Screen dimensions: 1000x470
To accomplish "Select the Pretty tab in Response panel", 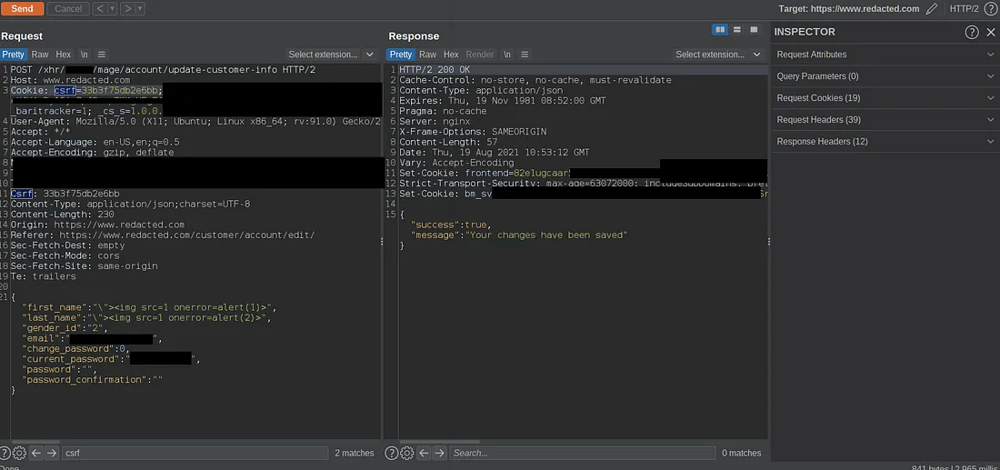I will [401, 54].
